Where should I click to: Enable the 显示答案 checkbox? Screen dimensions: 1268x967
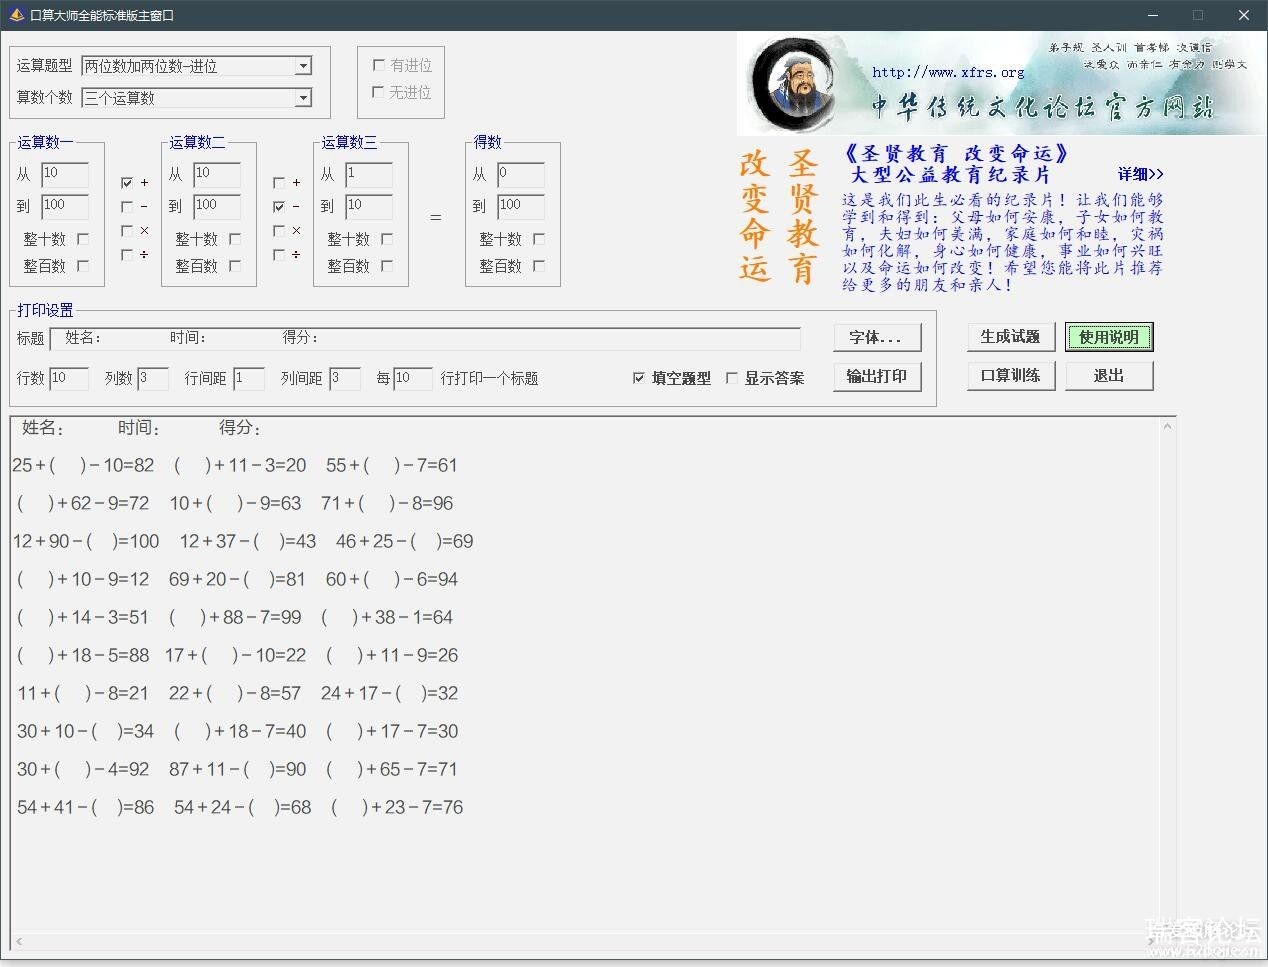pos(732,378)
